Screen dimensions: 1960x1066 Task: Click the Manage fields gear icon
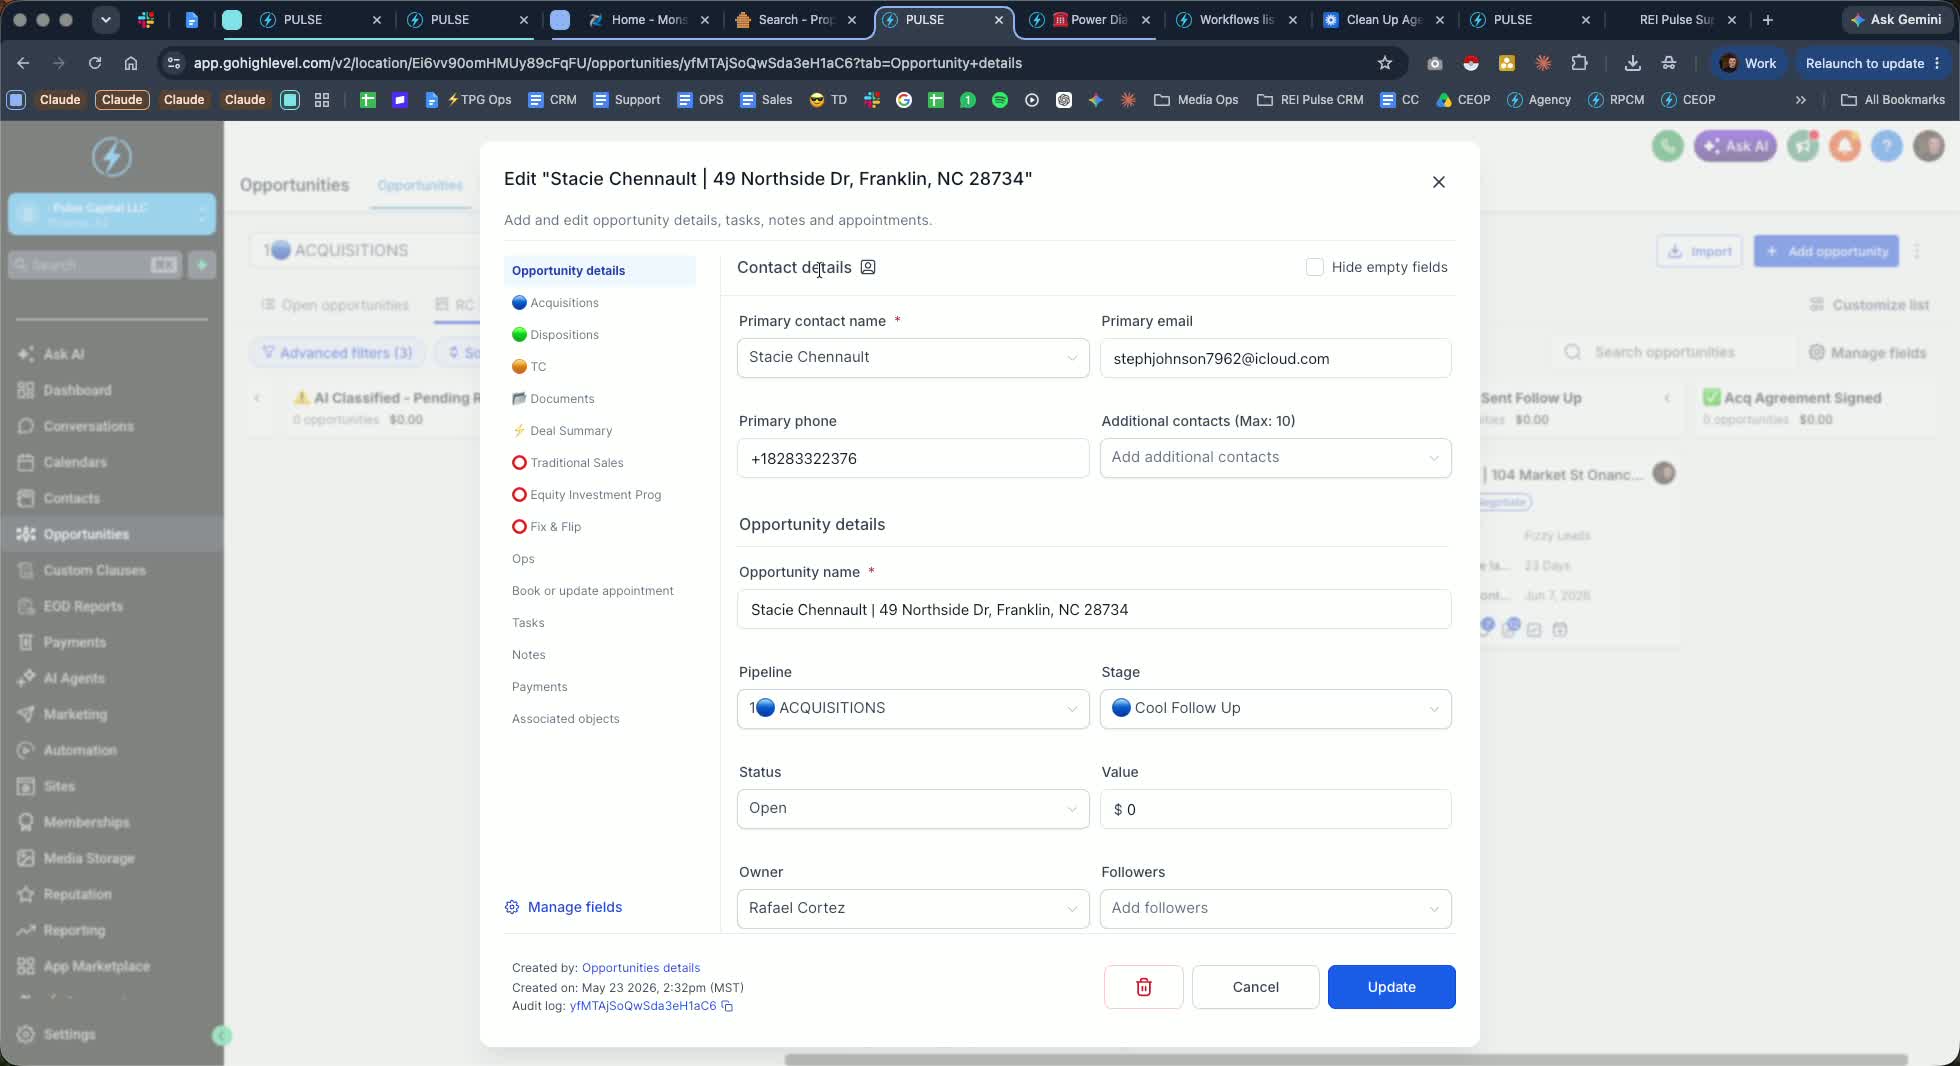[512, 907]
